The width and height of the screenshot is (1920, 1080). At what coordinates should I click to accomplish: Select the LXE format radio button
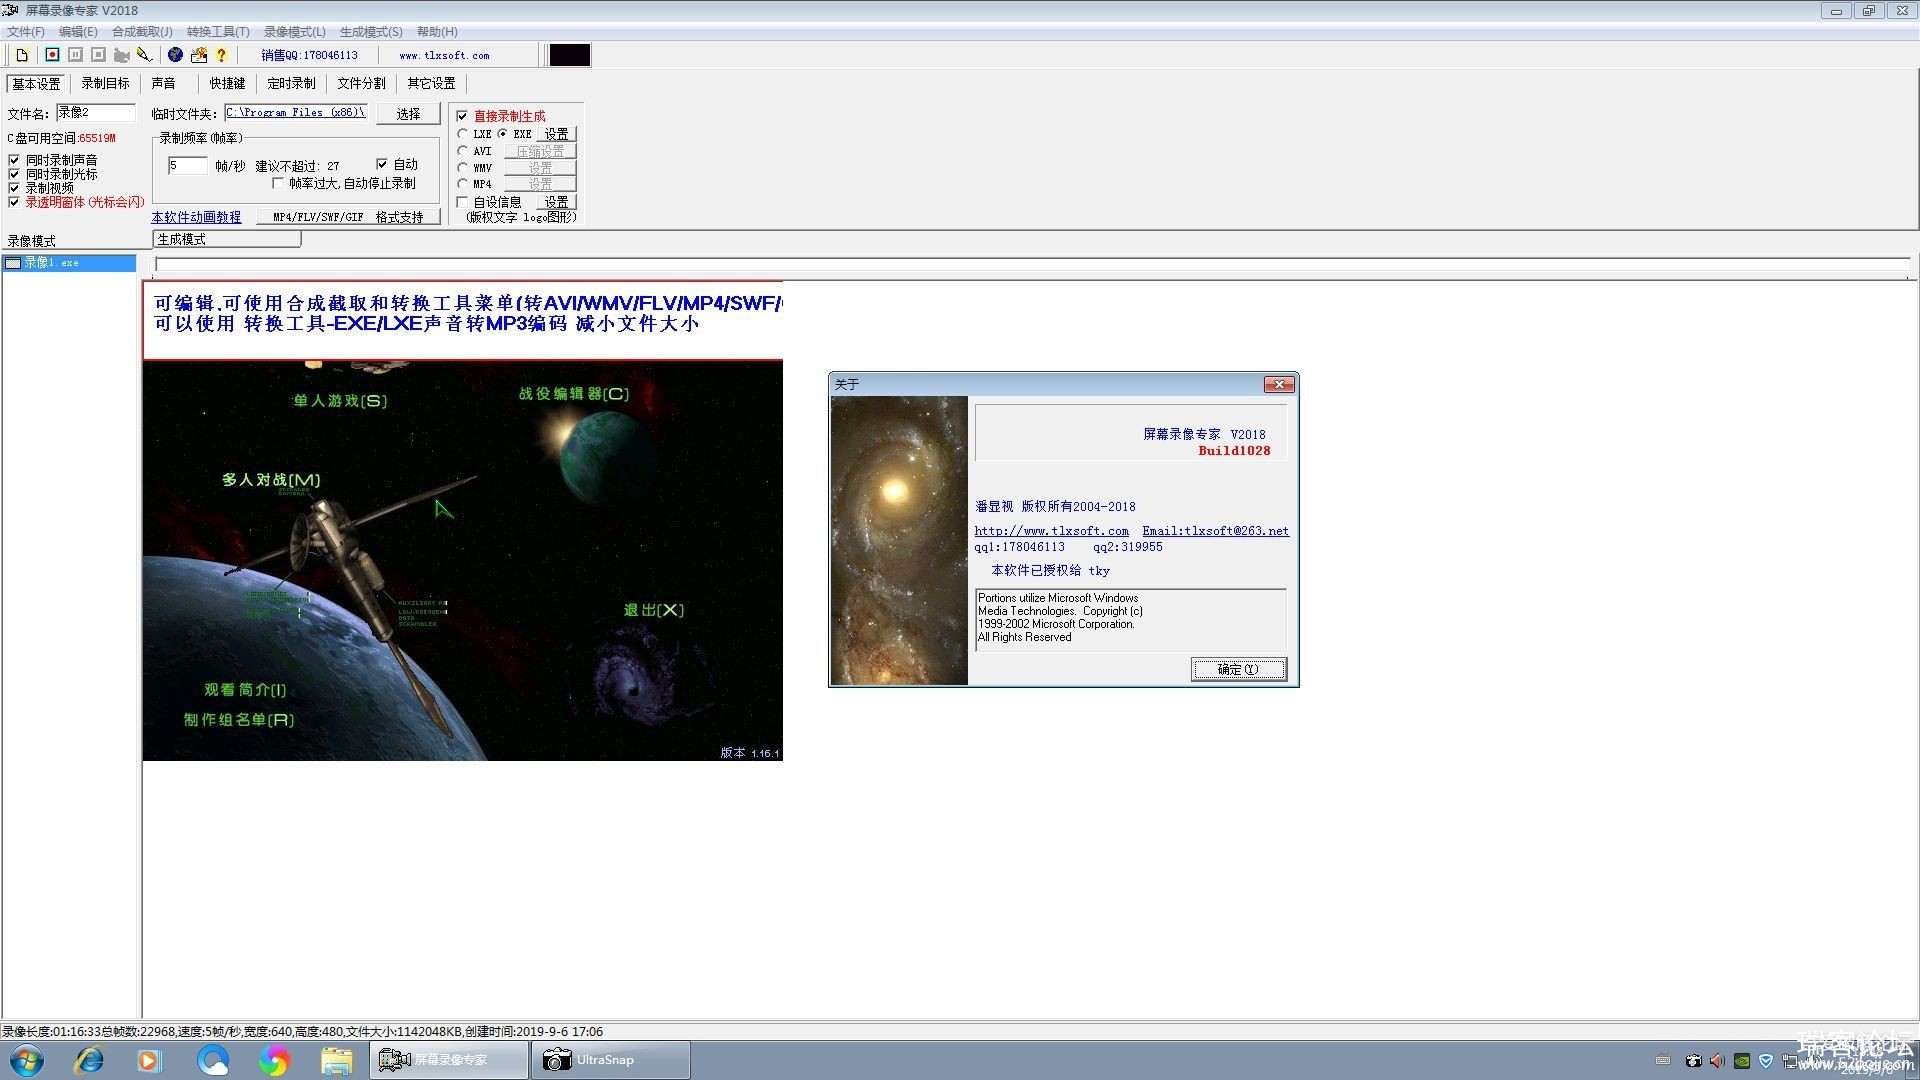(x=462, y=134)
